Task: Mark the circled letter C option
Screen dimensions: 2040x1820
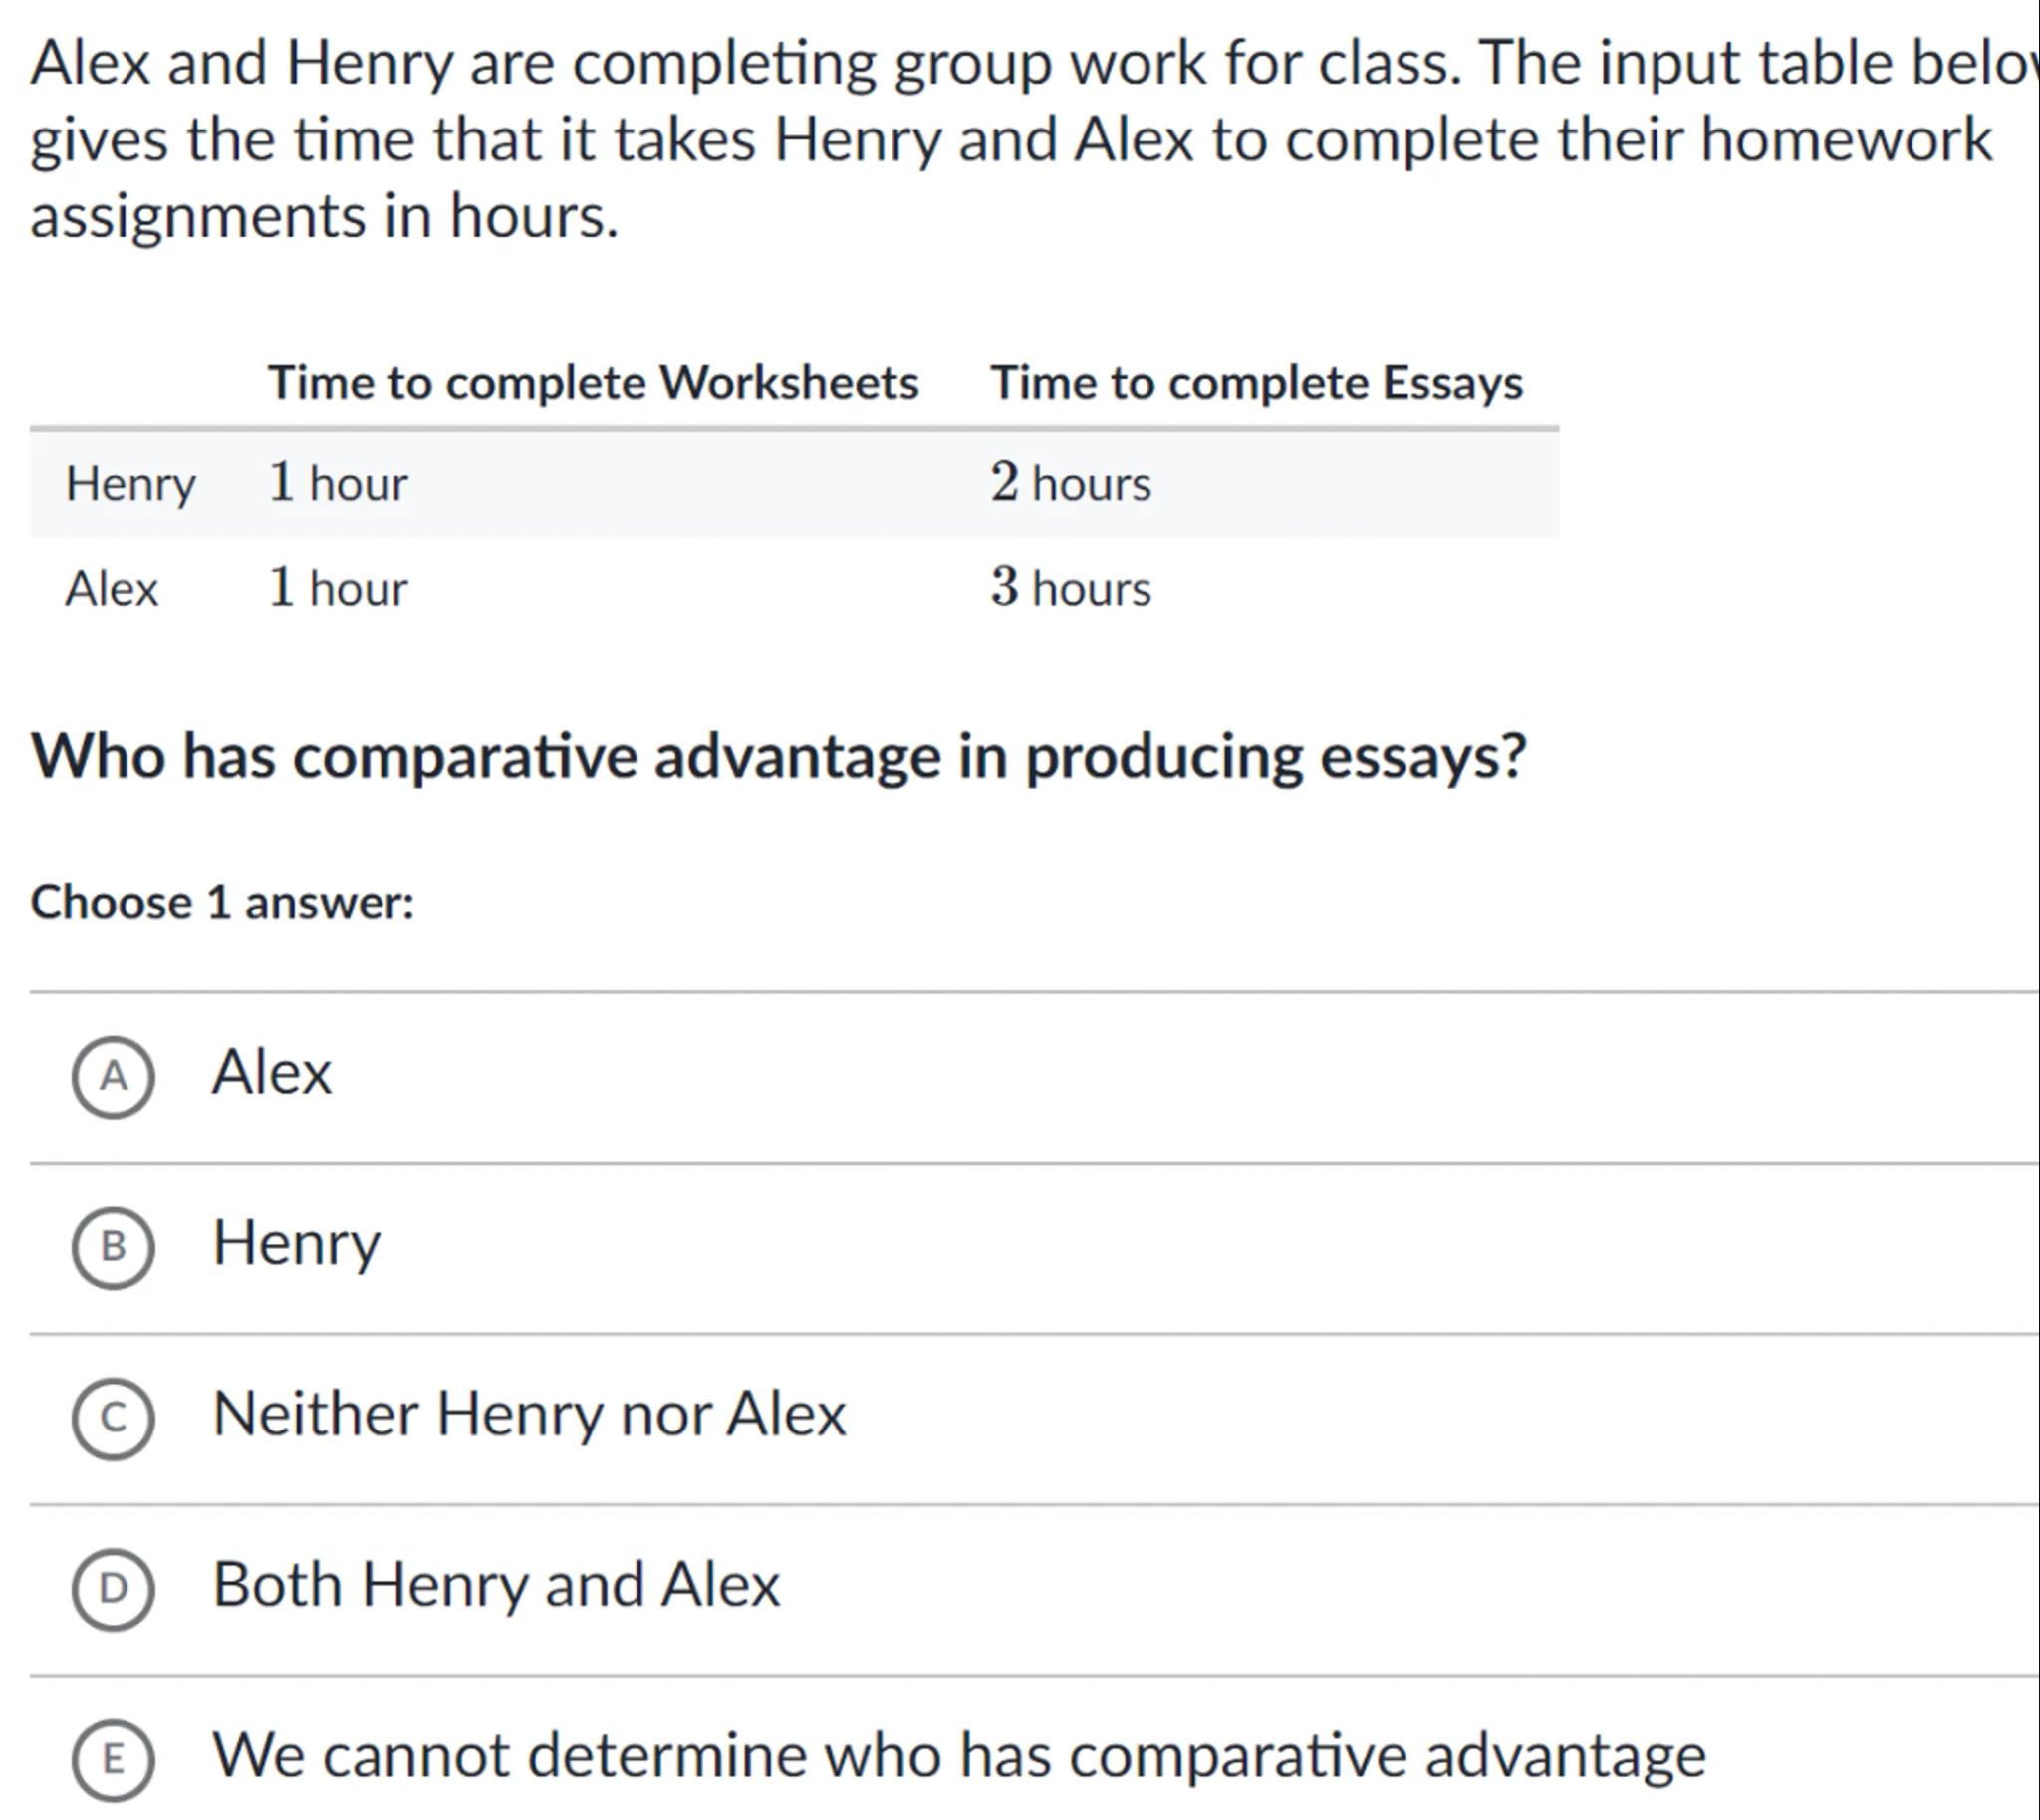Action: (x=113, y=1418)
